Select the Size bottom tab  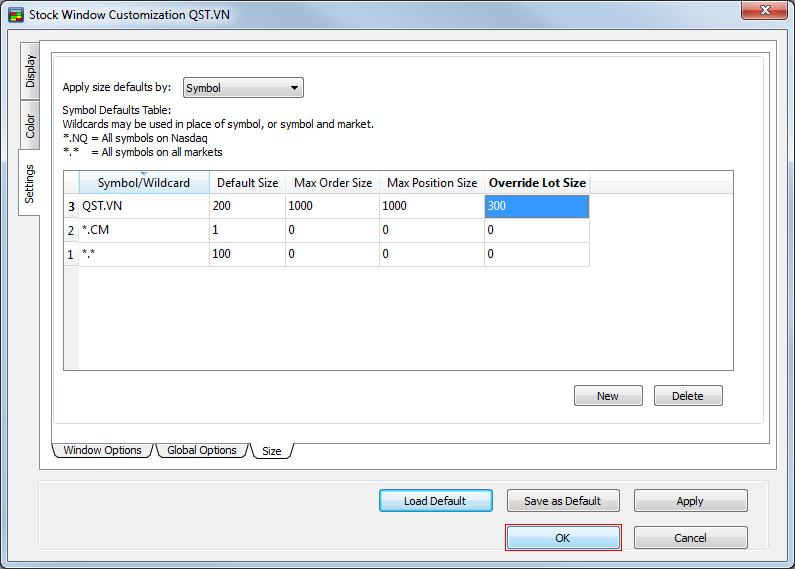(x=271, y=451)
